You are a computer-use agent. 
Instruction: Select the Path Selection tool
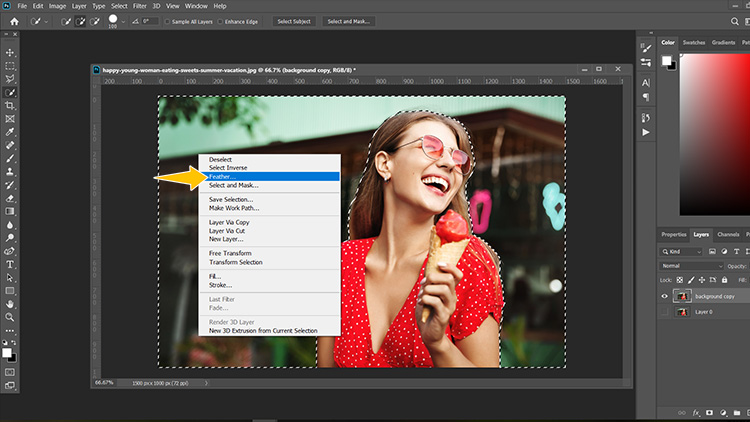(10, 278)
